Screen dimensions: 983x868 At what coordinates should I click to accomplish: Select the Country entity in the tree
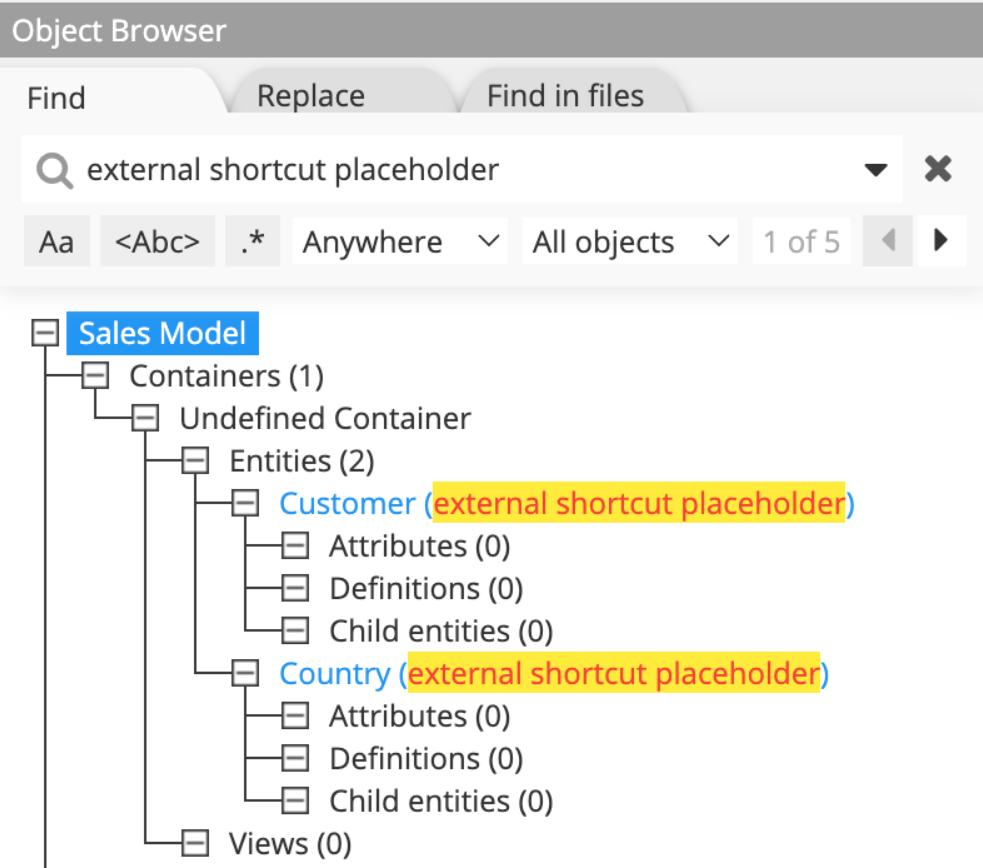(x=334, y=673)
